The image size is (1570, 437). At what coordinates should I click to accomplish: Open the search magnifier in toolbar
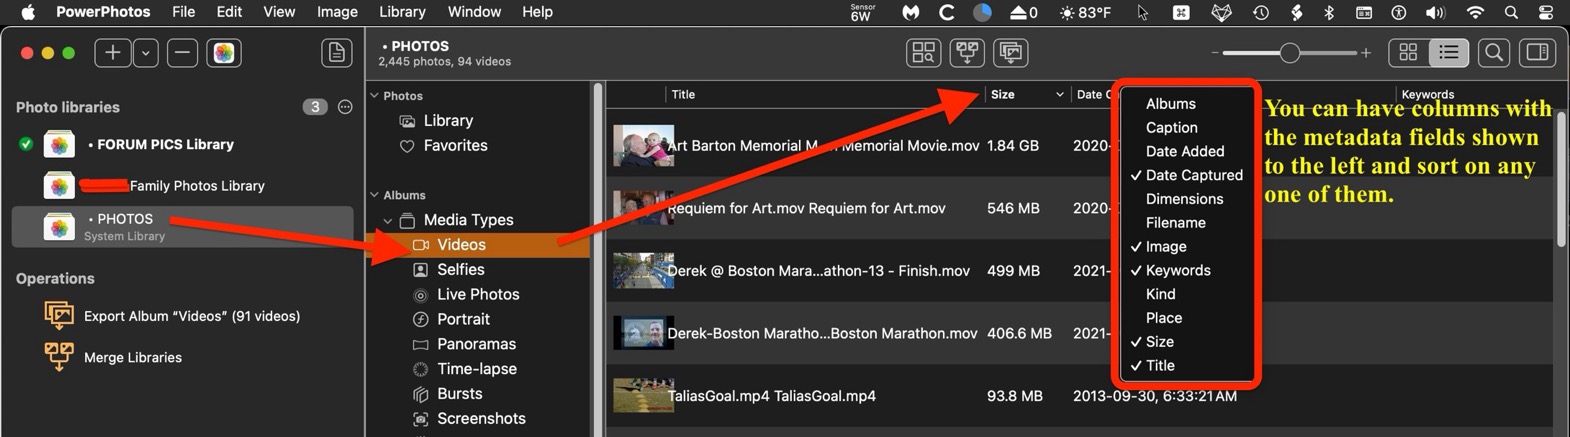[1494, 53]
